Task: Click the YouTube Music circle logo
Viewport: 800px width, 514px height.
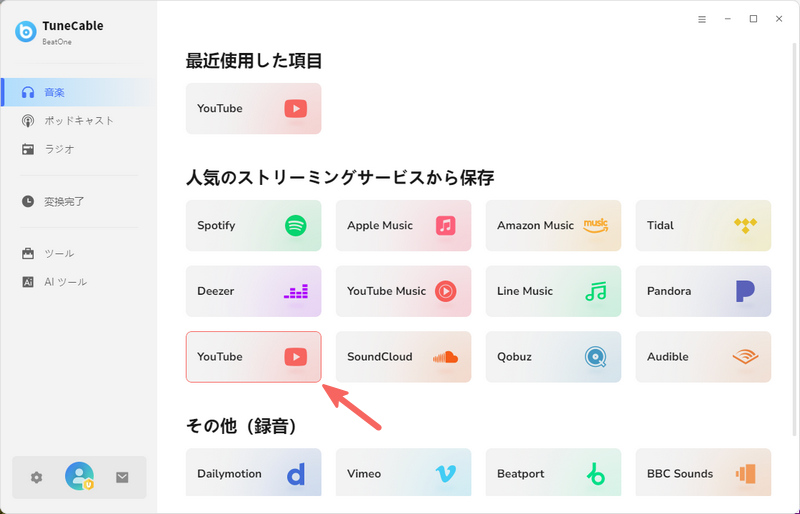Action: [445, 291]
